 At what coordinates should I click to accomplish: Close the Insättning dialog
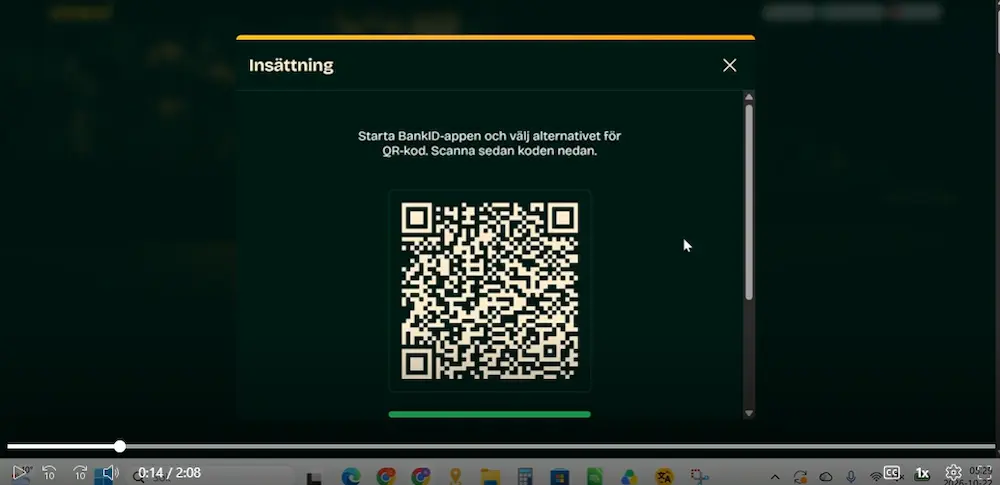pos(730,65)
